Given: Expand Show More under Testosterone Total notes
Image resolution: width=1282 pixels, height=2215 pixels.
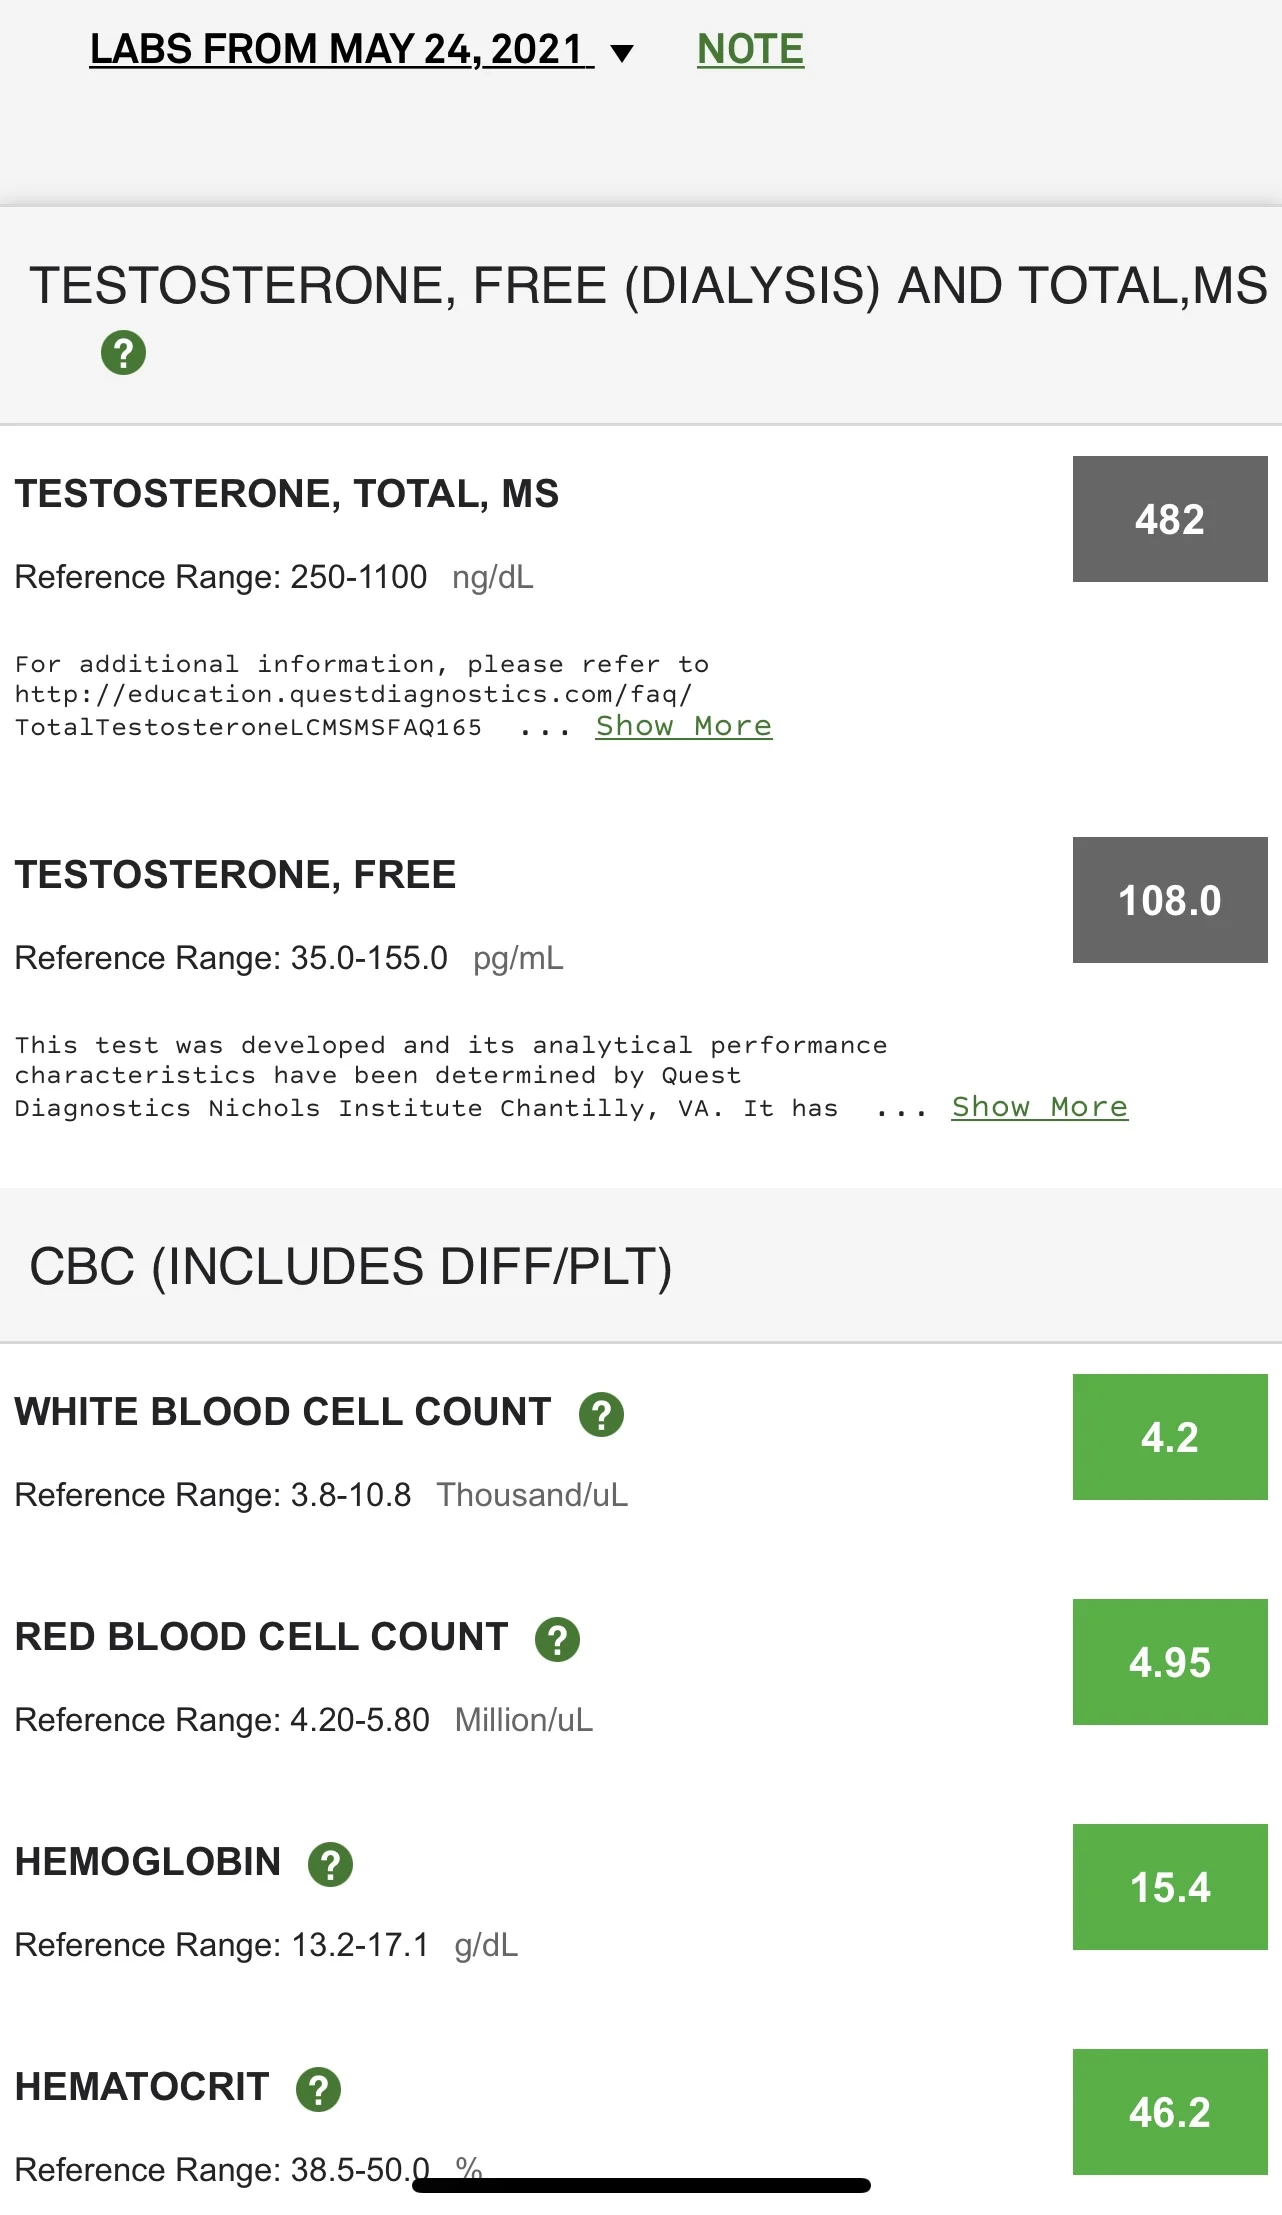Looking at the screenshot, I should point(684,726).
